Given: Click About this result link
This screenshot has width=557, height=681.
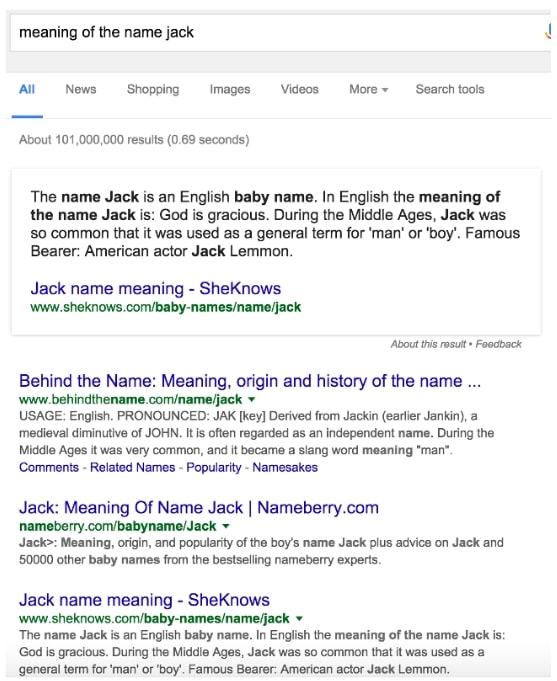Looking at the screenshot, I should click(x=428, y=344).
